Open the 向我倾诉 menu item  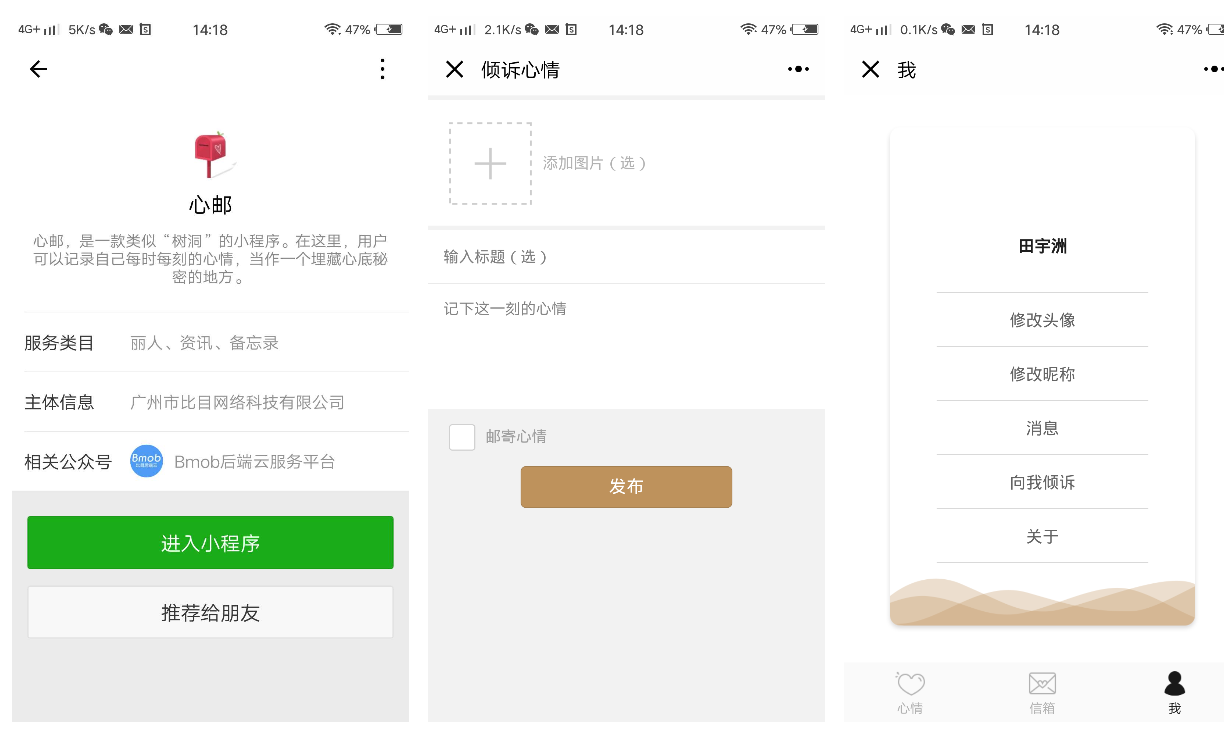tap(1042, 482)
